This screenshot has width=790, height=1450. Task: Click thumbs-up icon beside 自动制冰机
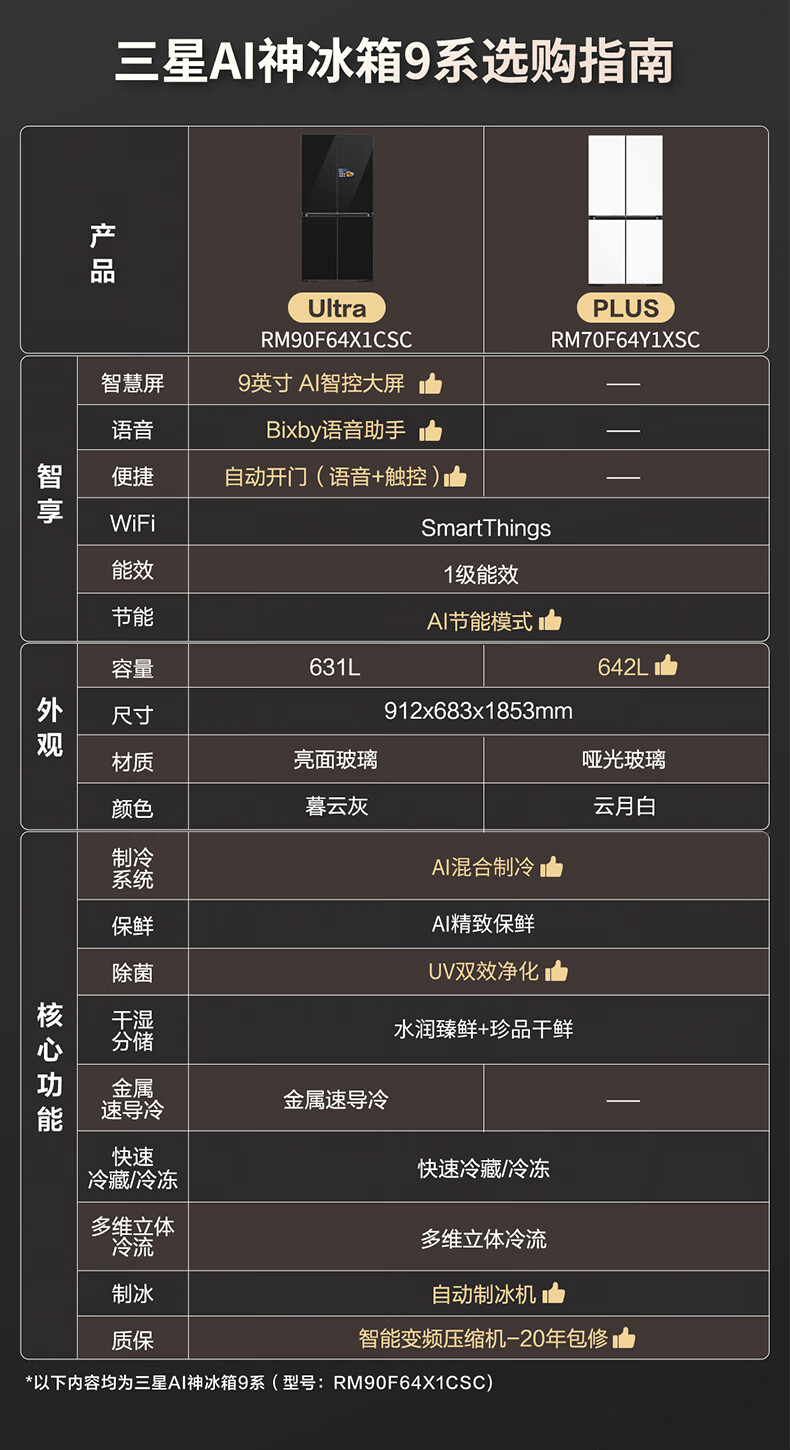coord(553,1294)
